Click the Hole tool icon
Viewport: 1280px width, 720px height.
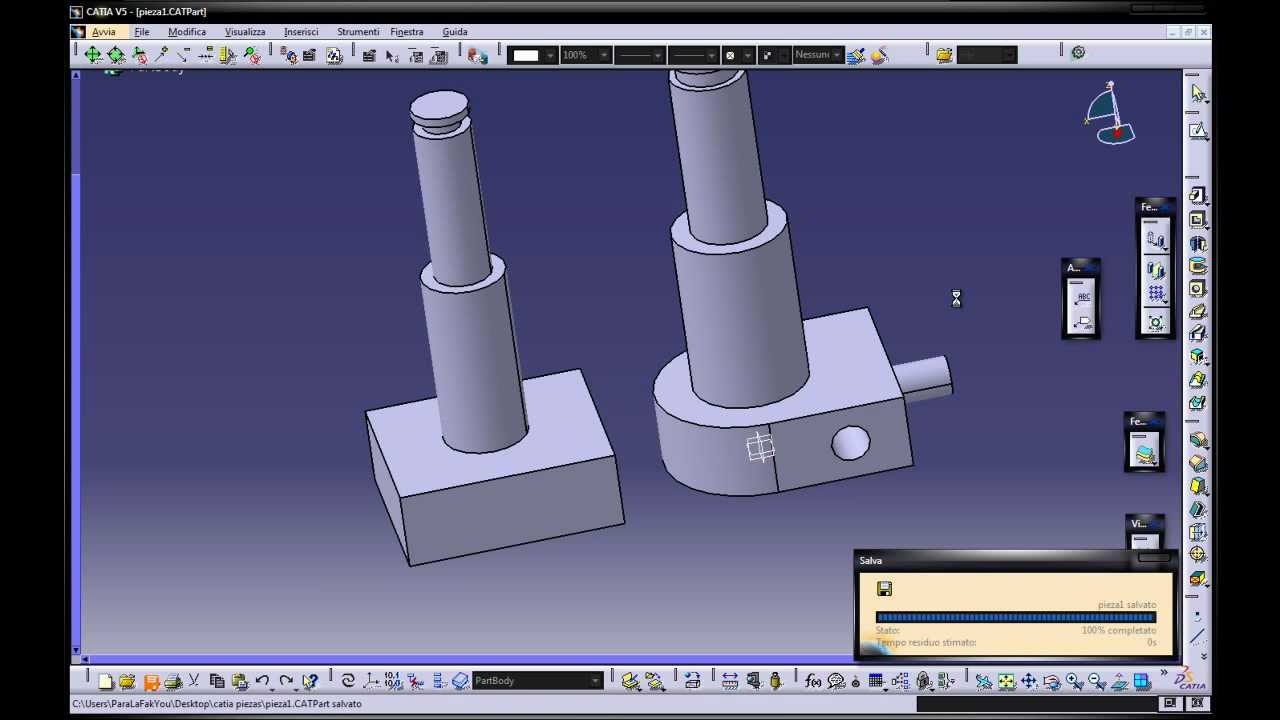click(1198, 289)
